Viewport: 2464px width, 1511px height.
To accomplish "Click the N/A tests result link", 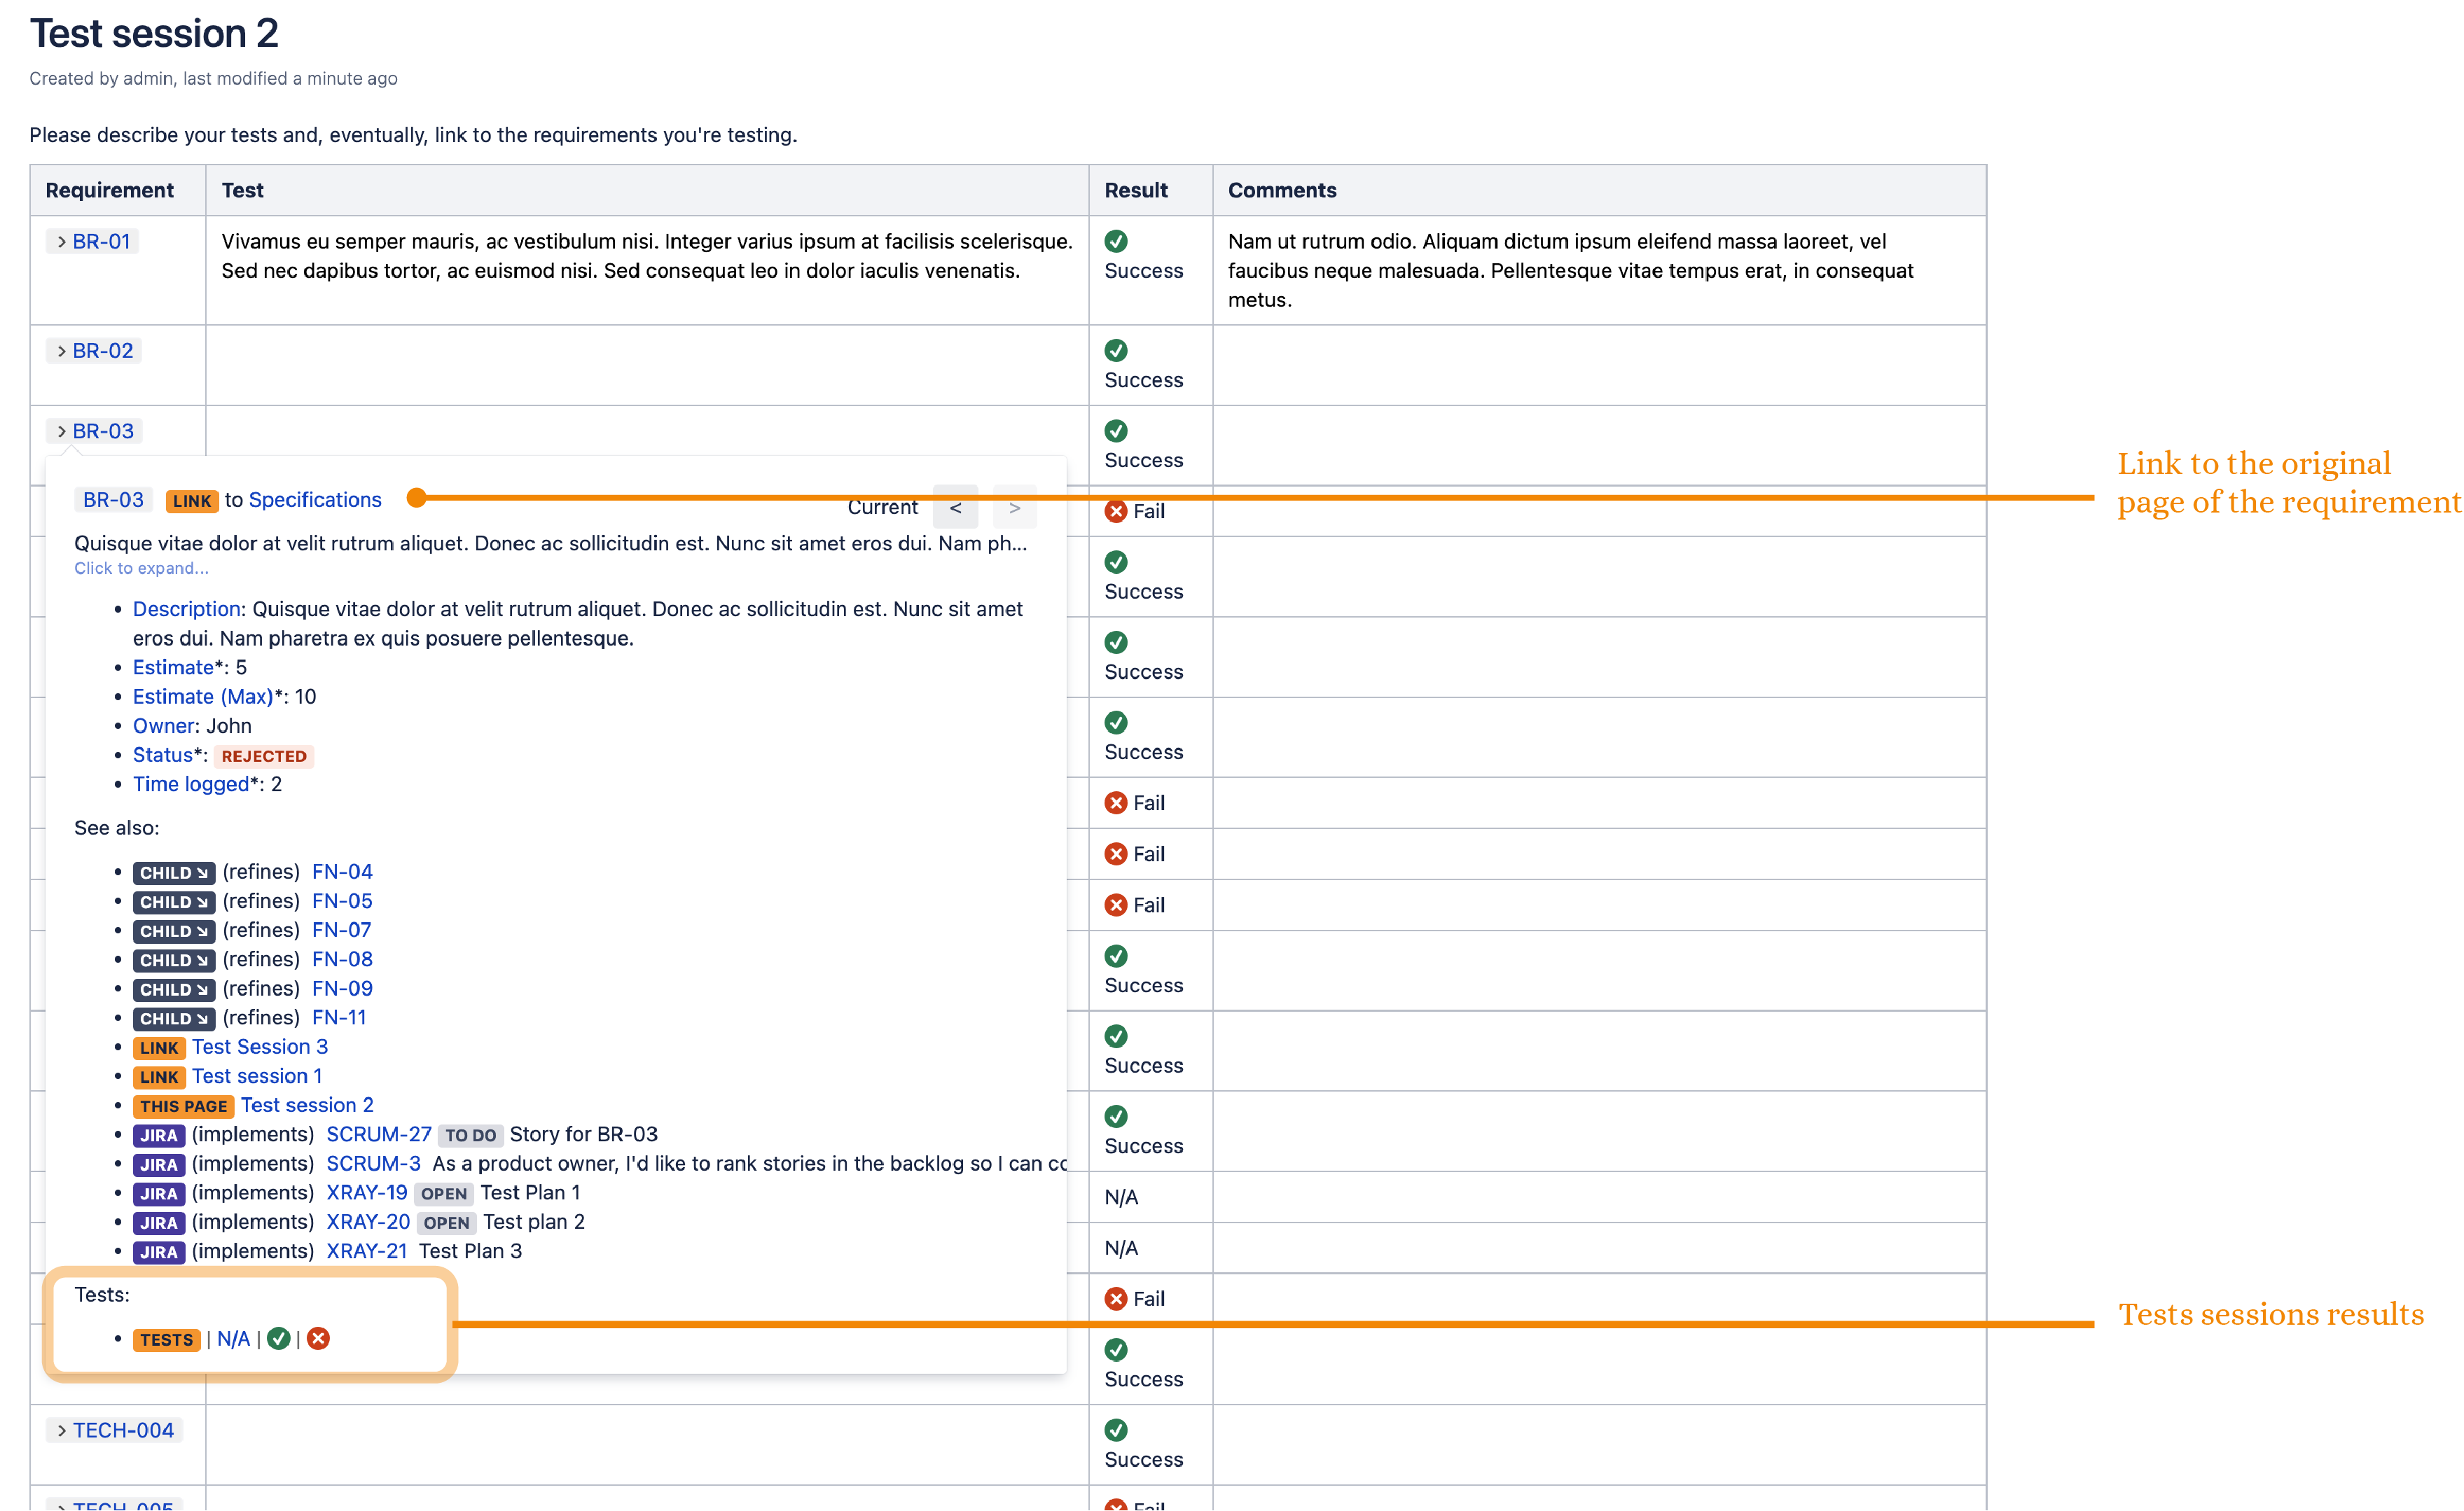I will pos(233,1339).
